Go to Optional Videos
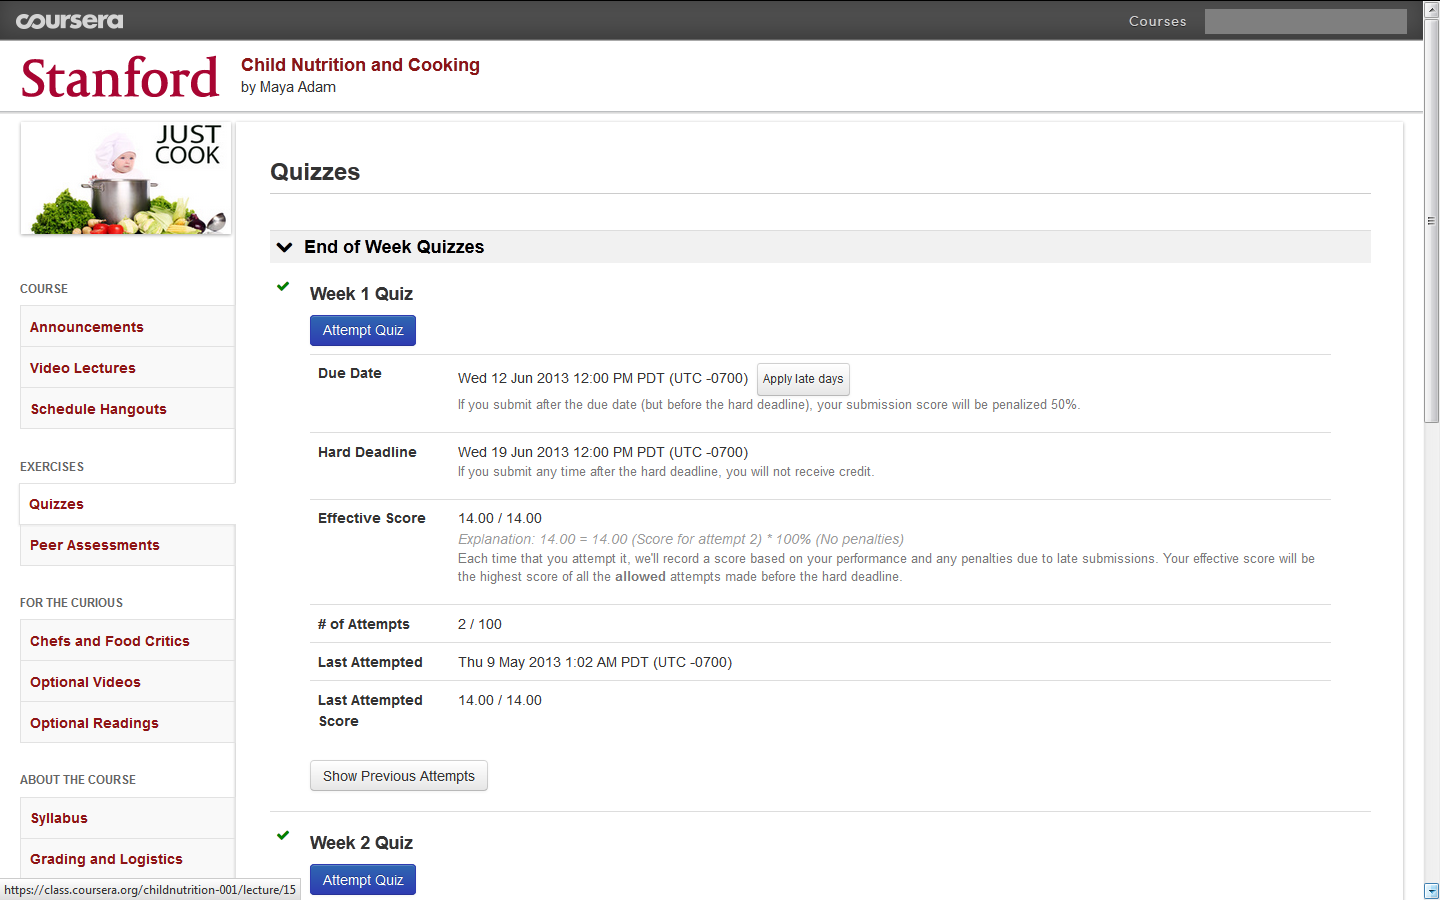 point(127,682)
